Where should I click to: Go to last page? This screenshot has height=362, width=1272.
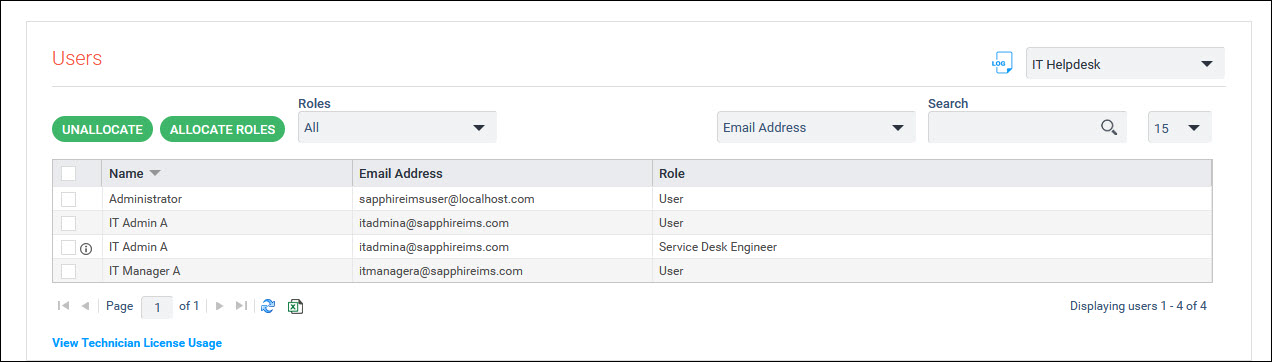click(x=241, y=306)
